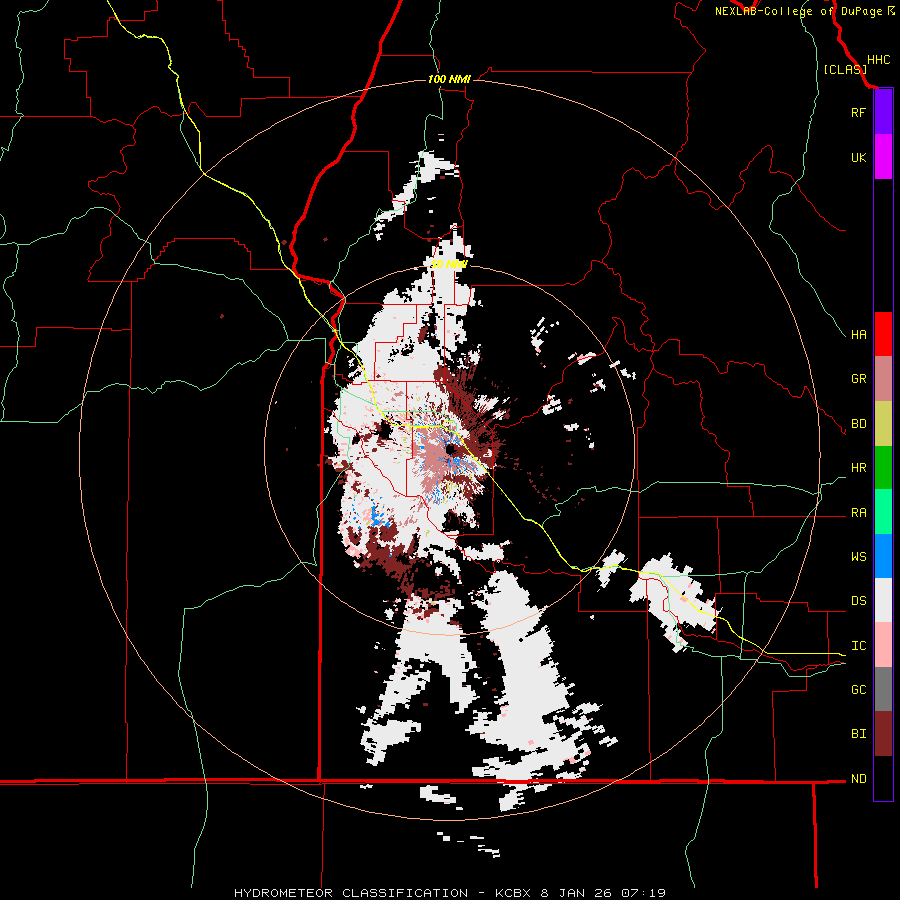Screen dimensions: 900x900
Task: Click the UK legend label
Action: [858, 157]
